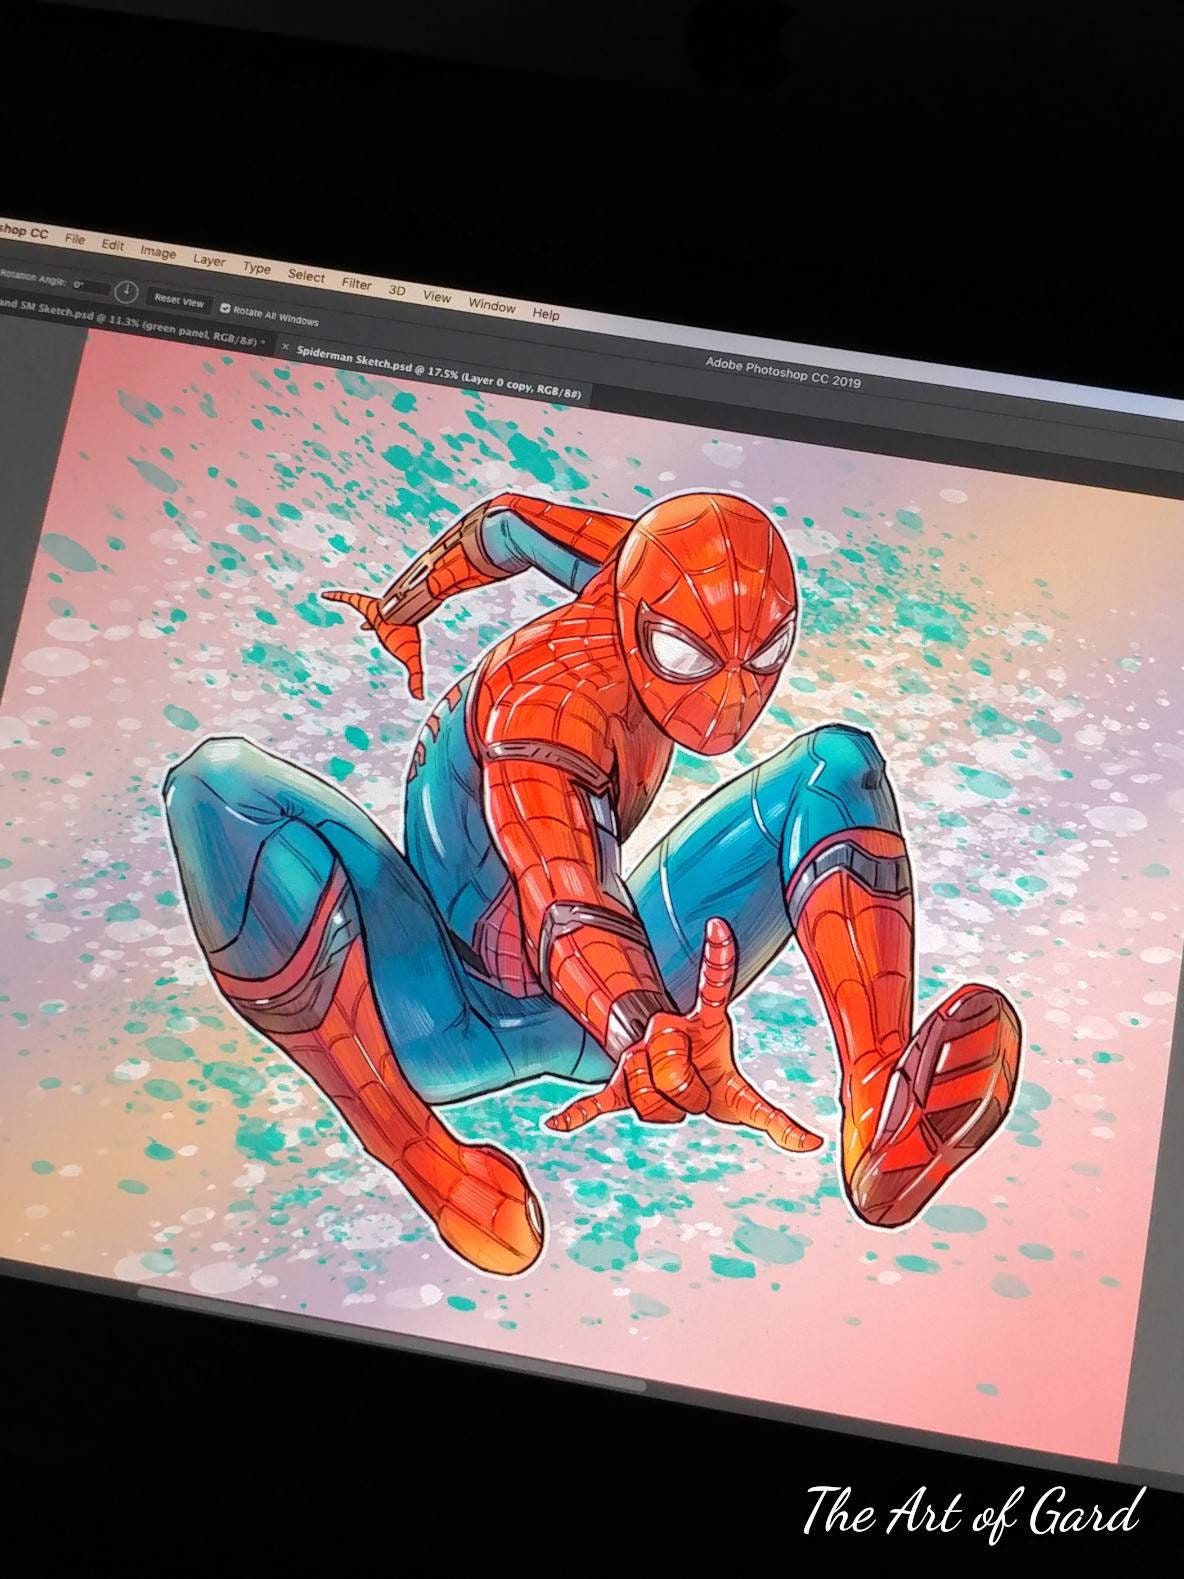
Task: Open the Layer menu
Action: point(209,260)
